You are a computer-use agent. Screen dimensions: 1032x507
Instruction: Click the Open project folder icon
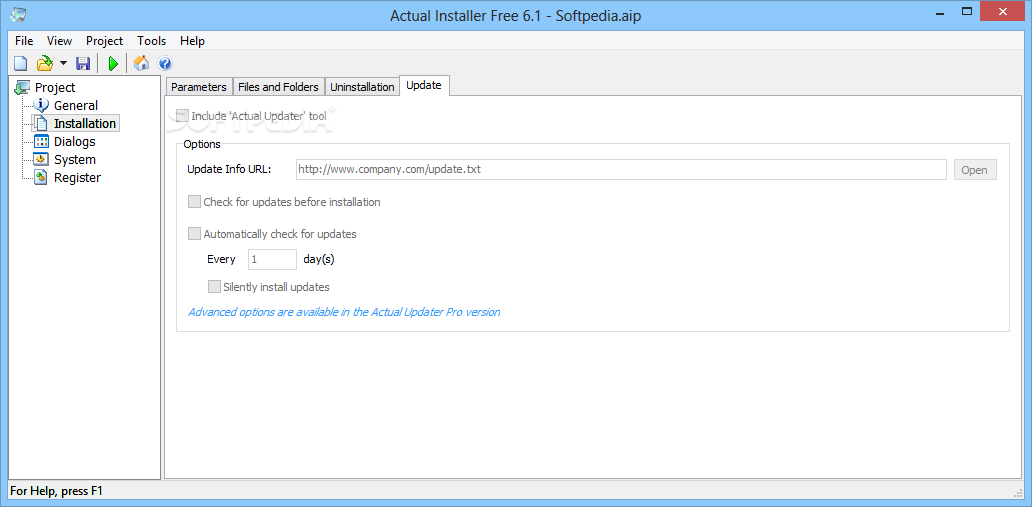tap(45, 63)
